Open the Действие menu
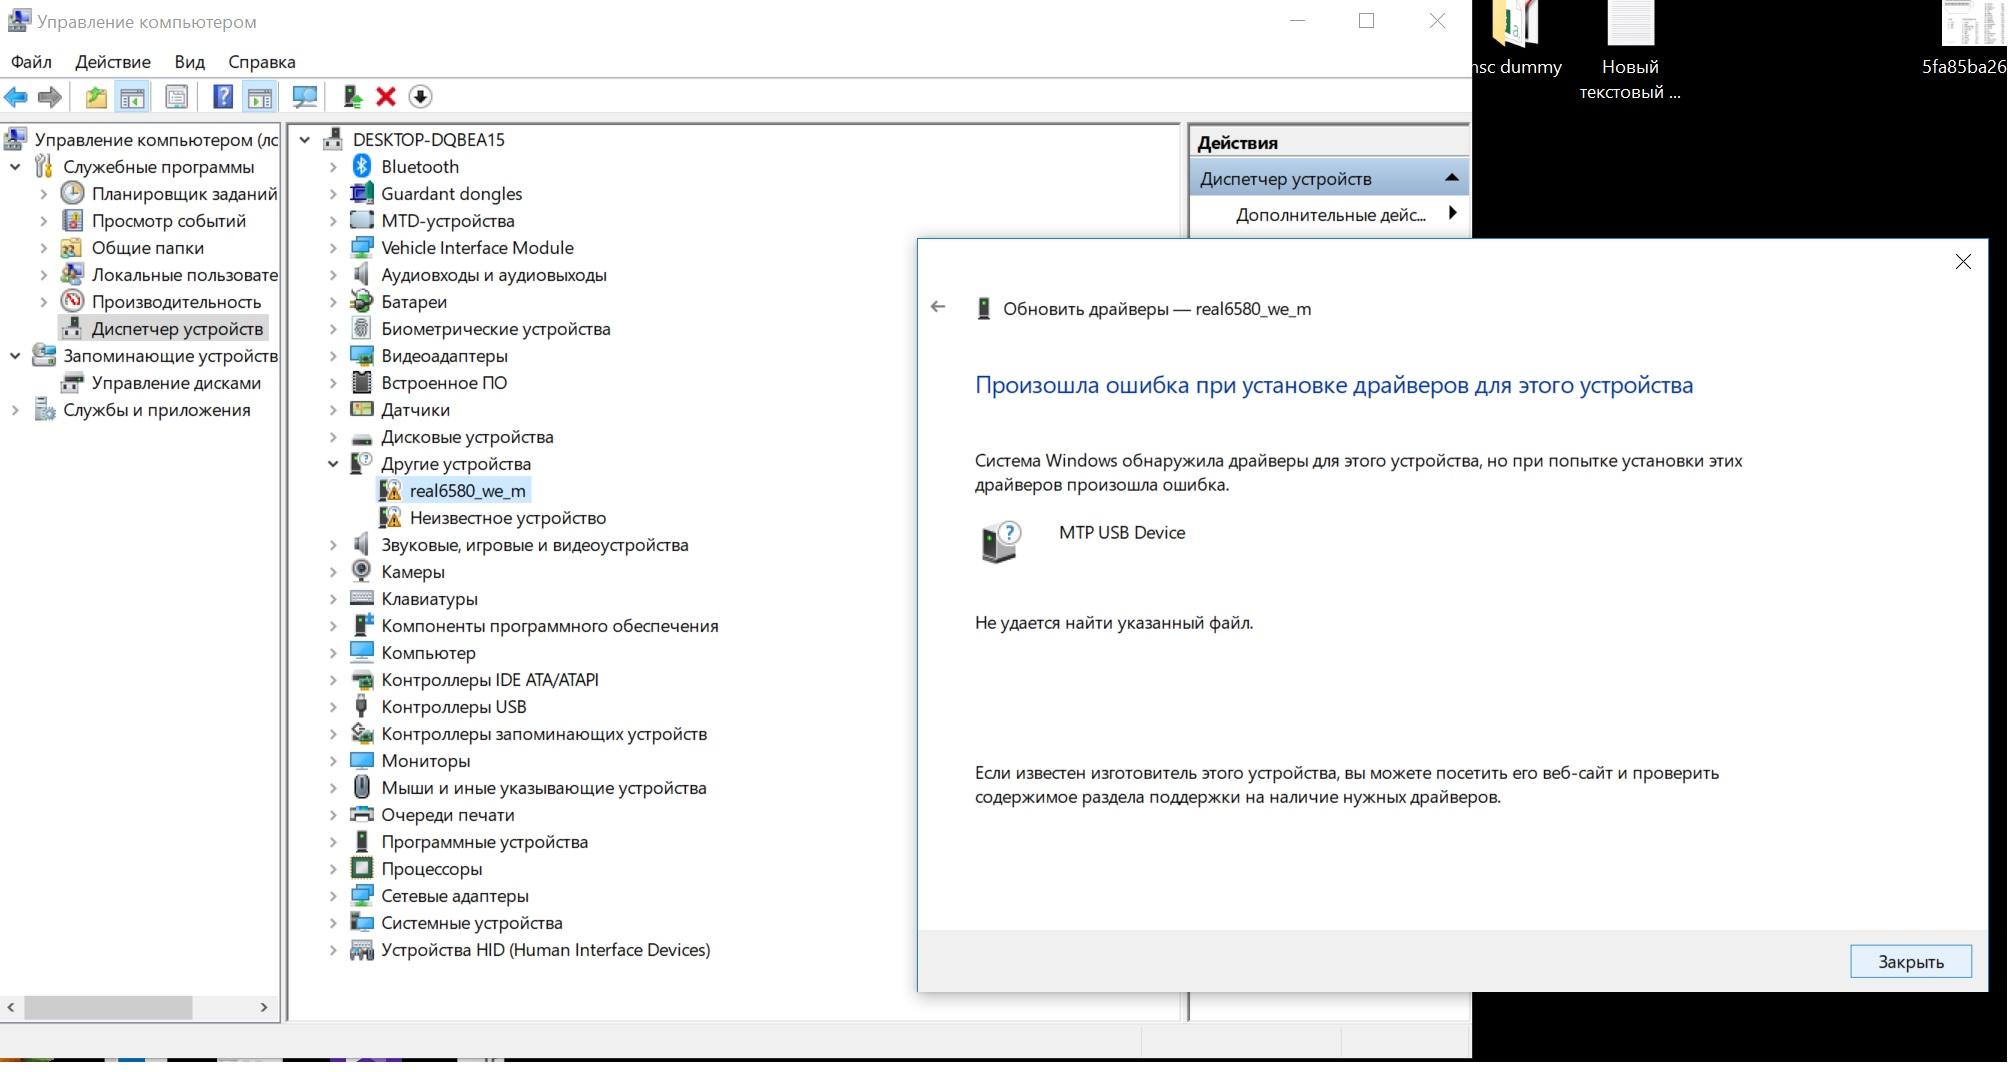This screenshot has width=2008, height=1072. click(113, 62)
